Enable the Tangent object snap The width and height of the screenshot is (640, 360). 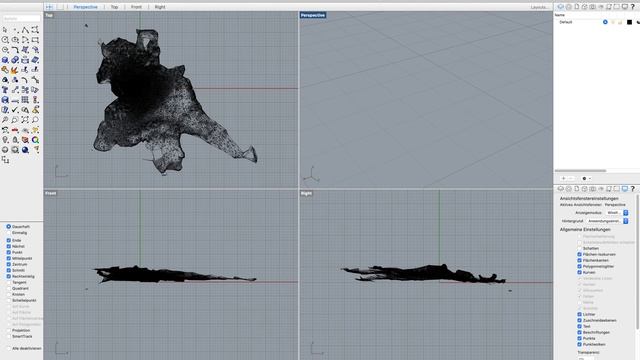tap(9, 282)
